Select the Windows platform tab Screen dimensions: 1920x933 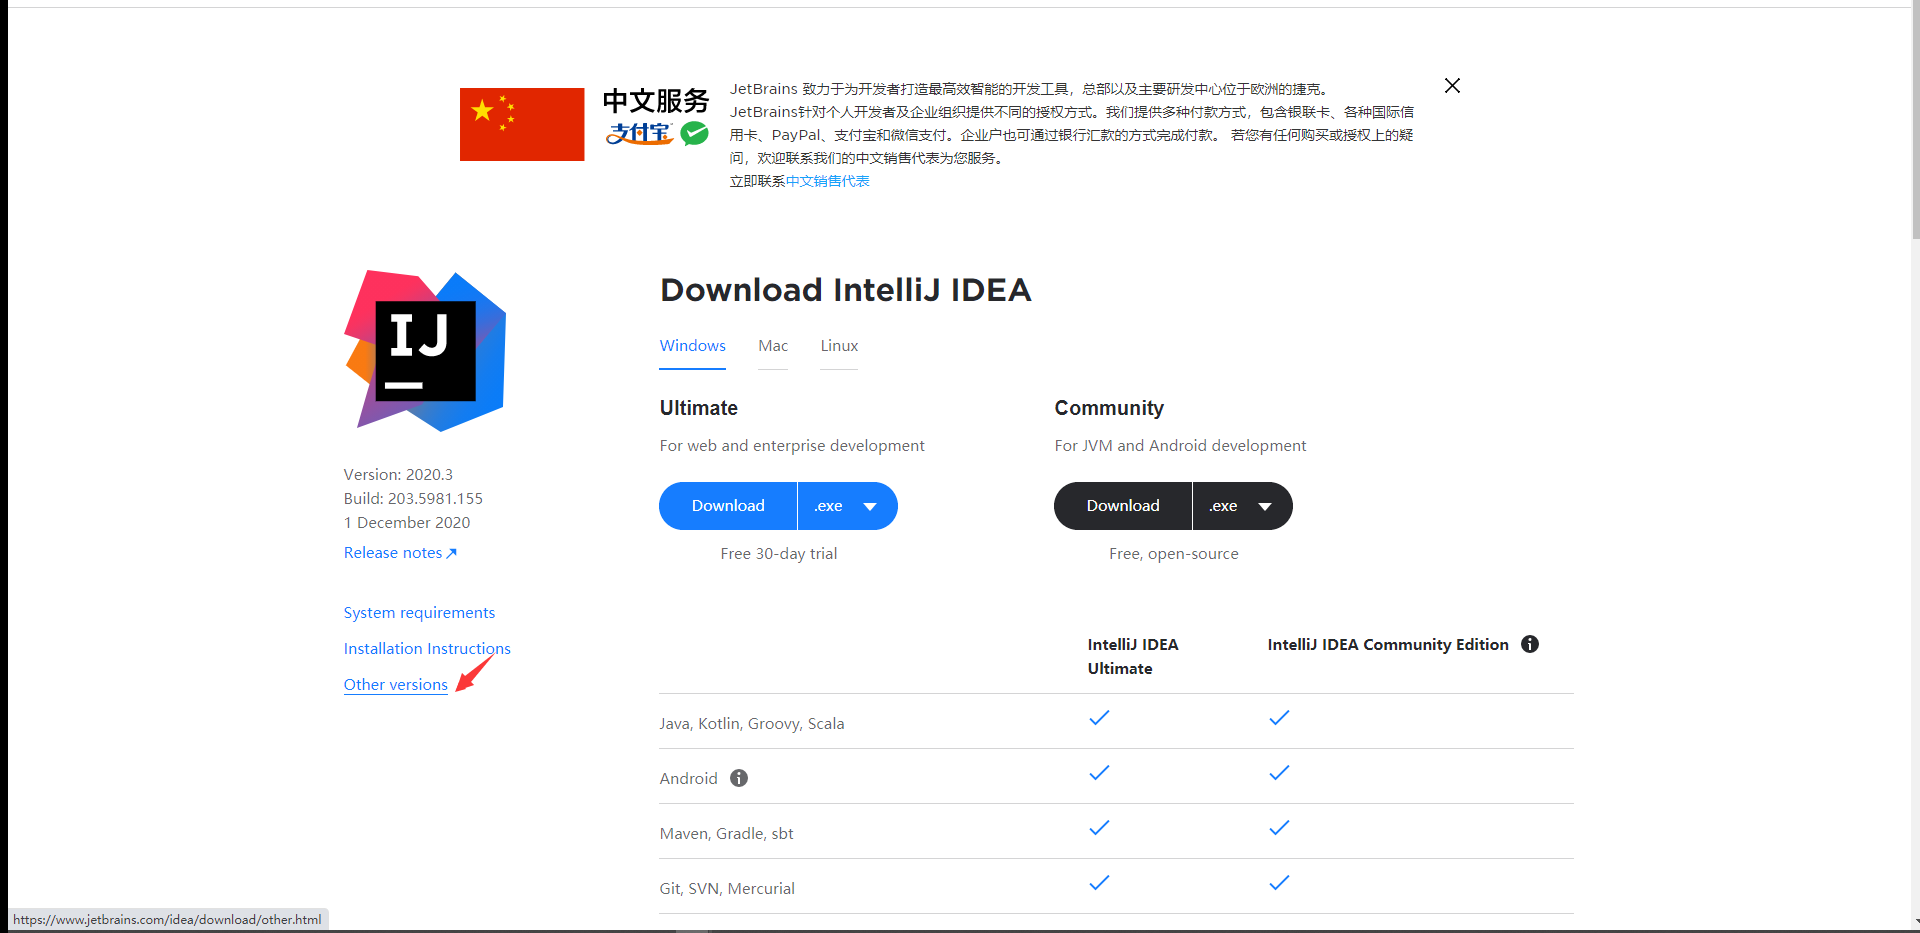(x=692, y=346)
